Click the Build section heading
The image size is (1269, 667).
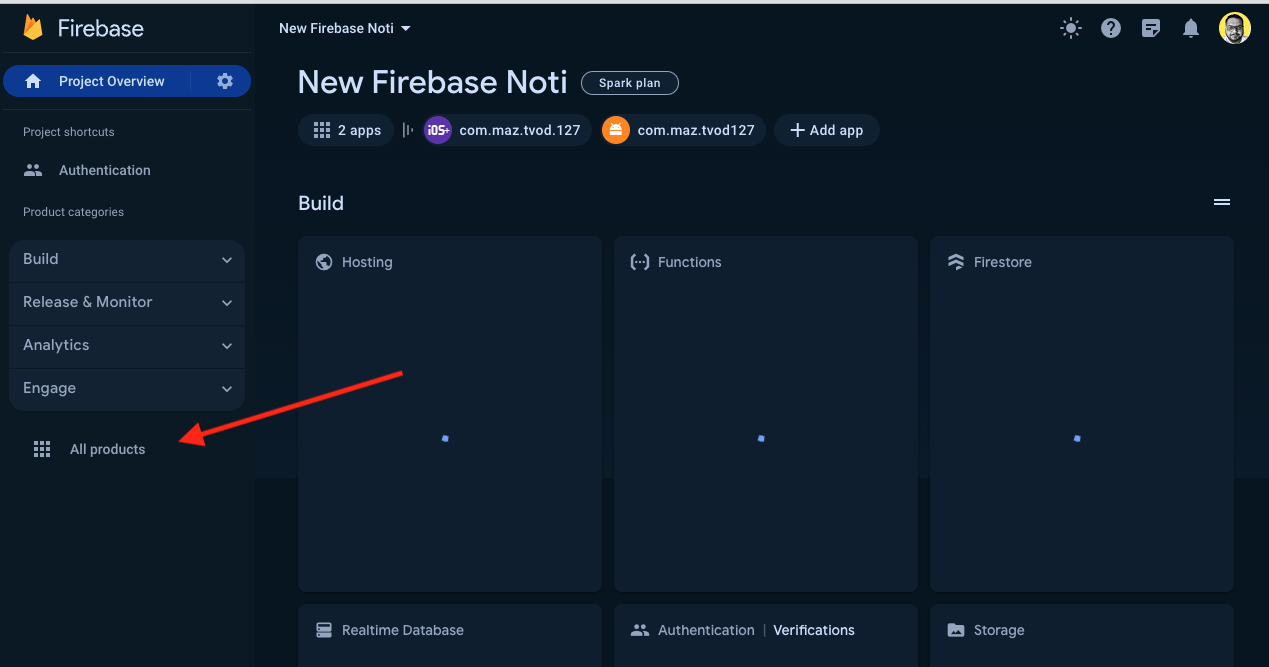click(321, 203)
